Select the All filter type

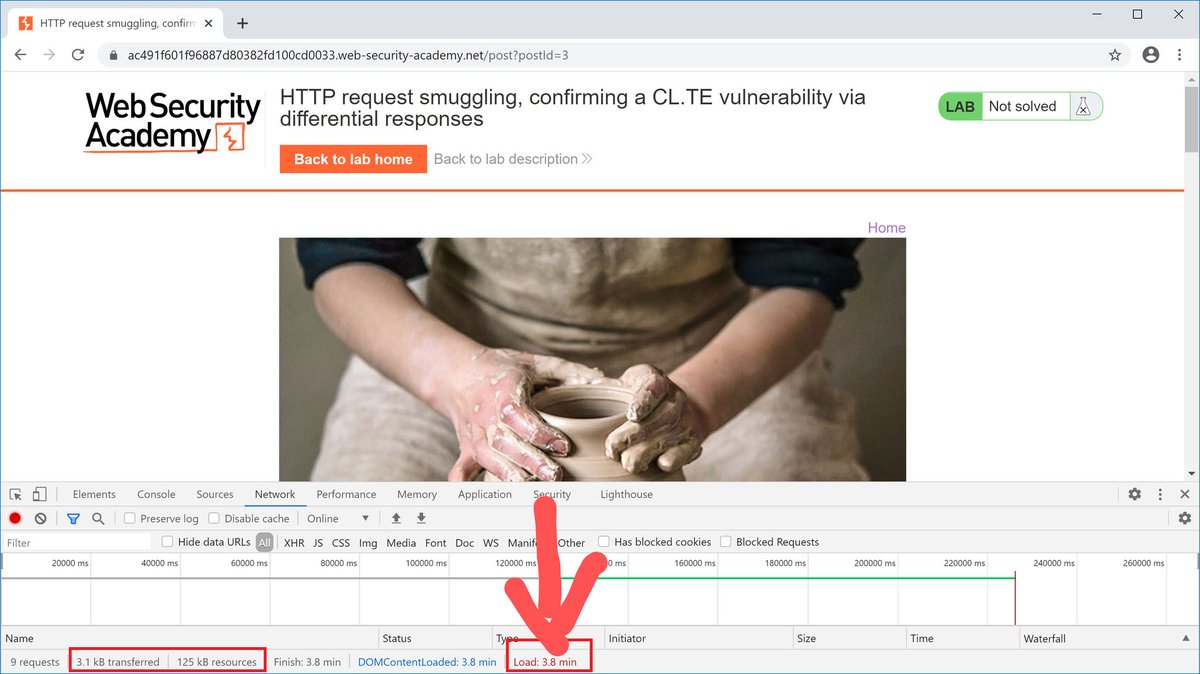(x=264, y=543)
